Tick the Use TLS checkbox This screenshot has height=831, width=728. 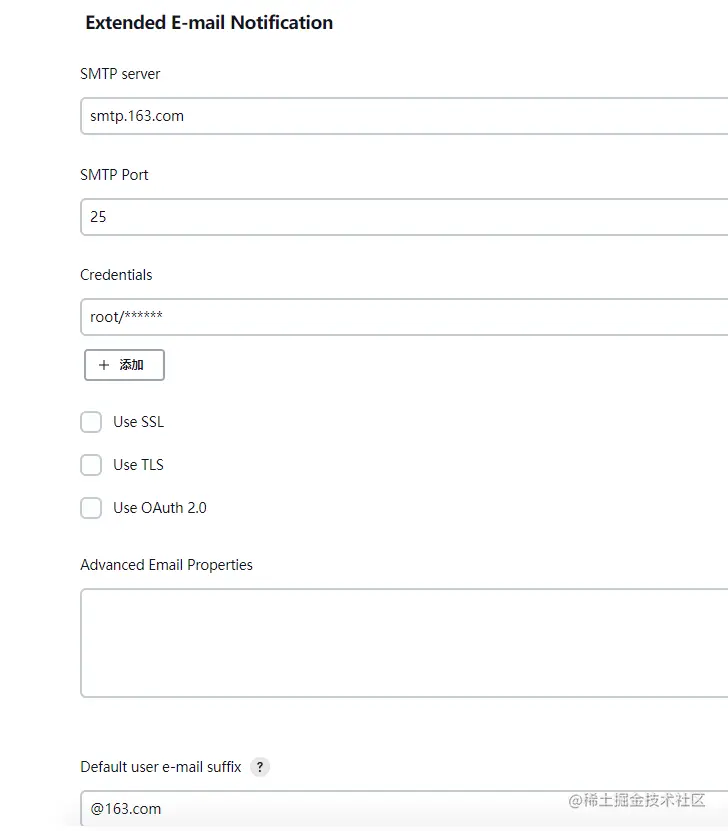click(91, 465)
